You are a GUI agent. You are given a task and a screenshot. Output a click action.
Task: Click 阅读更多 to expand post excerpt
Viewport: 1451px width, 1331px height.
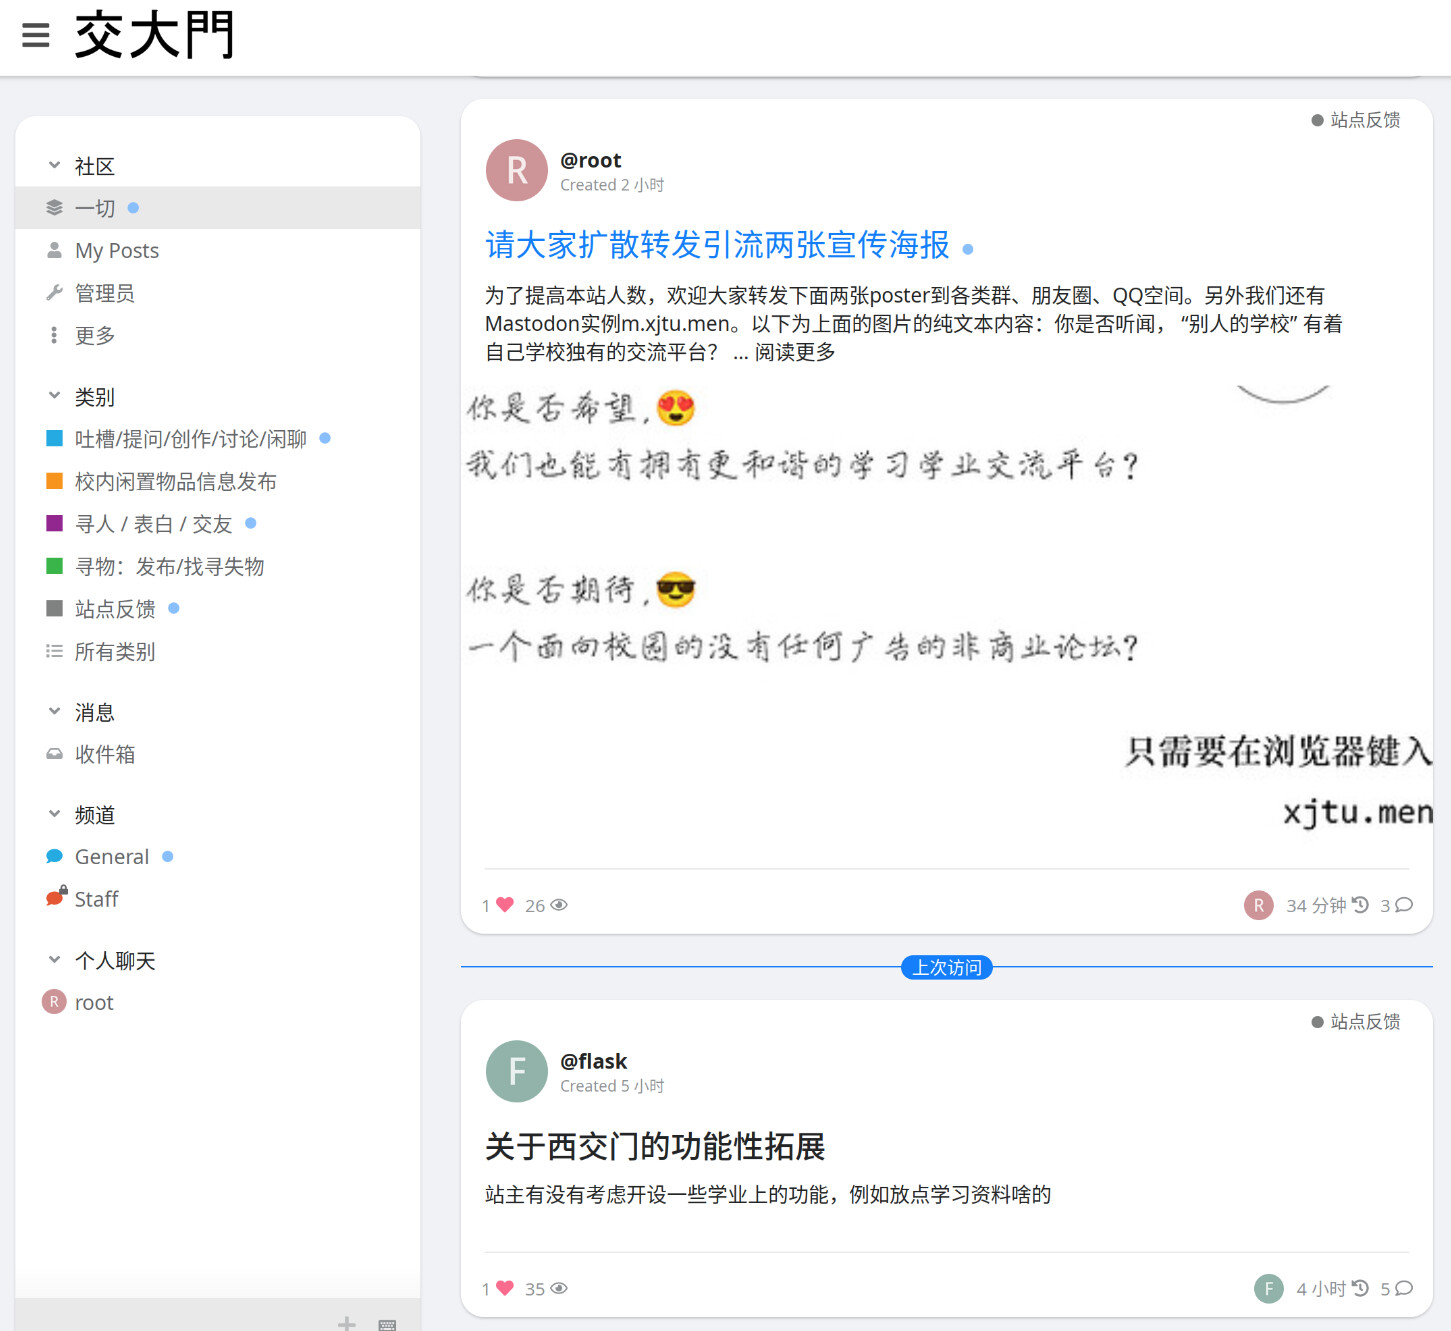794,353
